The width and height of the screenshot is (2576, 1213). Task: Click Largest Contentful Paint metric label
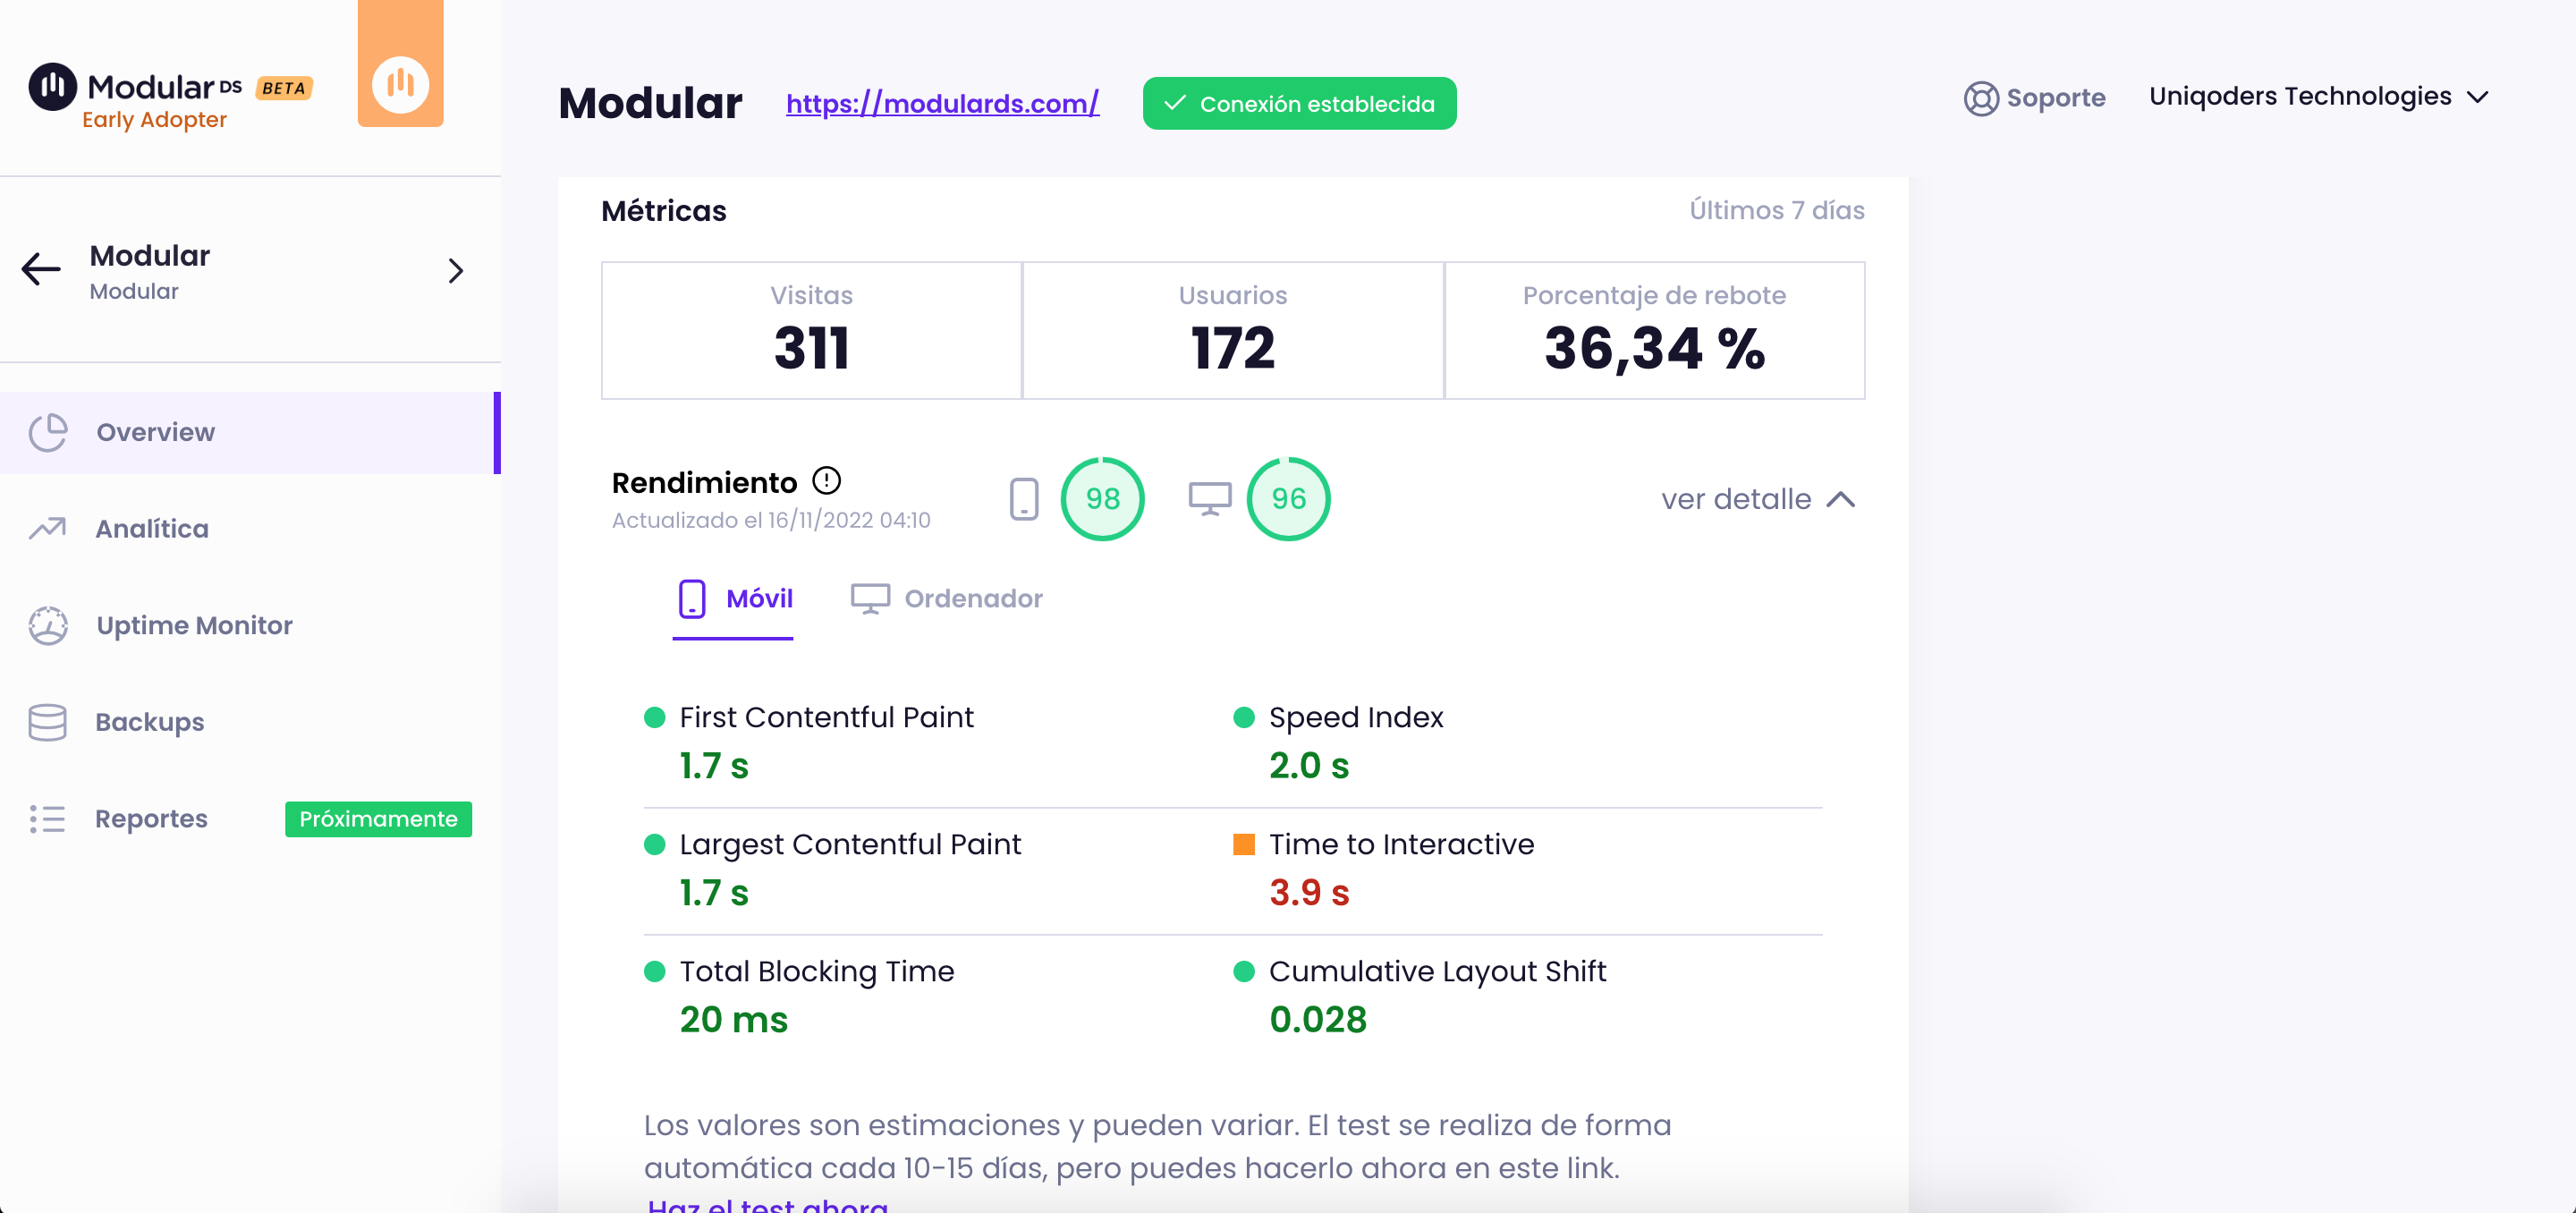click(x=850, y=844)
